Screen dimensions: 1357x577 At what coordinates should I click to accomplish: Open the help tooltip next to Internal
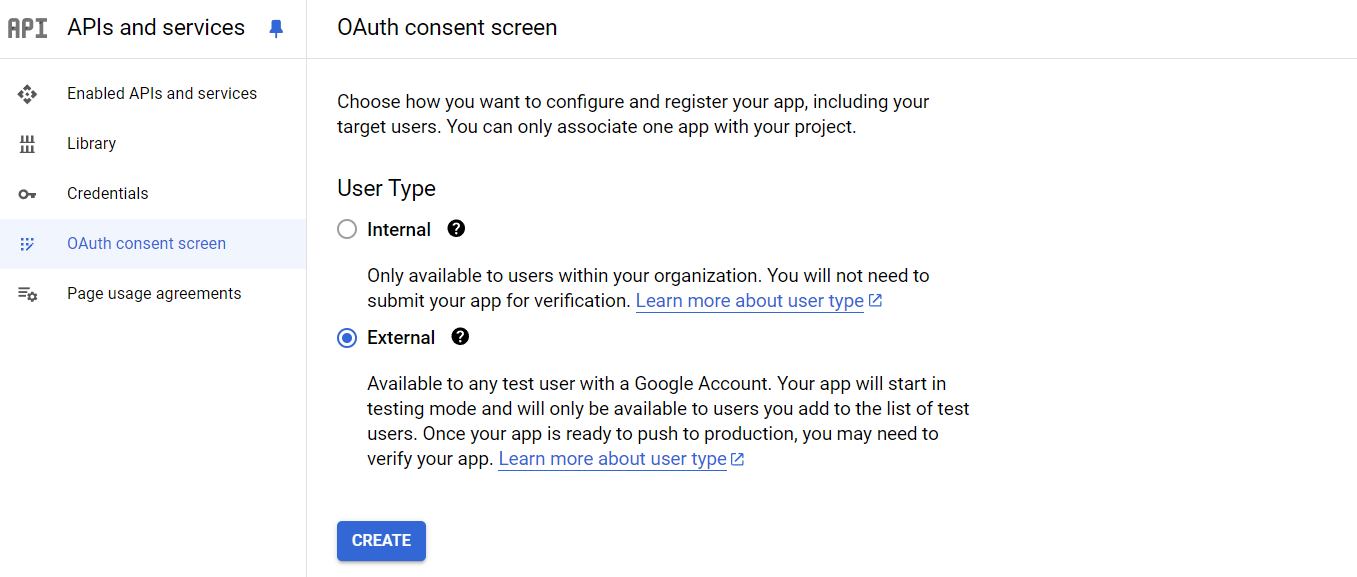click(x=456, y=228)
